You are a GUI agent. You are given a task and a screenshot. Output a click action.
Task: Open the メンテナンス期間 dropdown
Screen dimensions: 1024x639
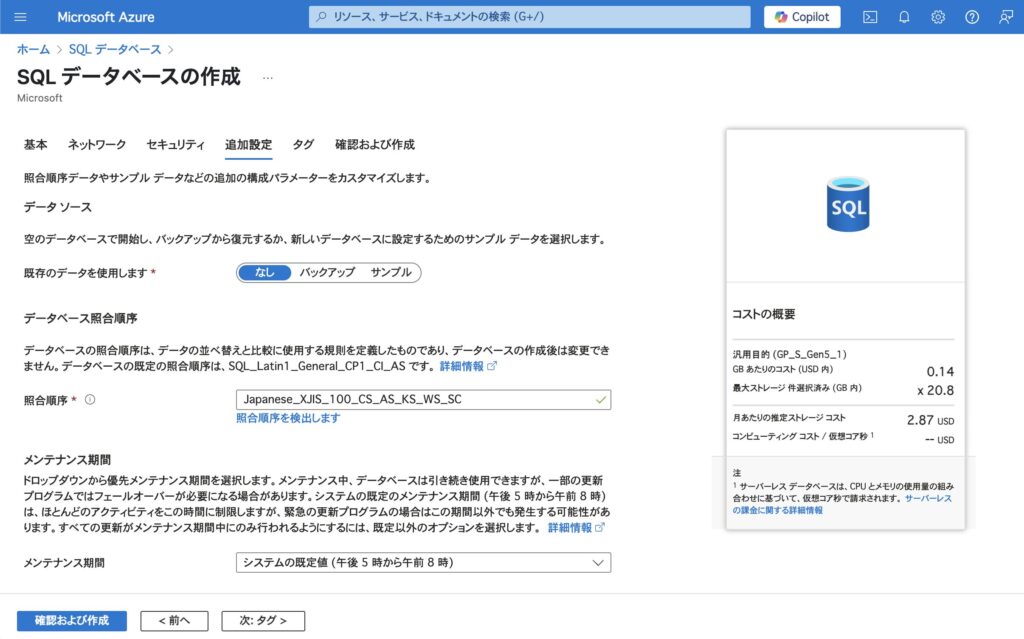(423, 563)
